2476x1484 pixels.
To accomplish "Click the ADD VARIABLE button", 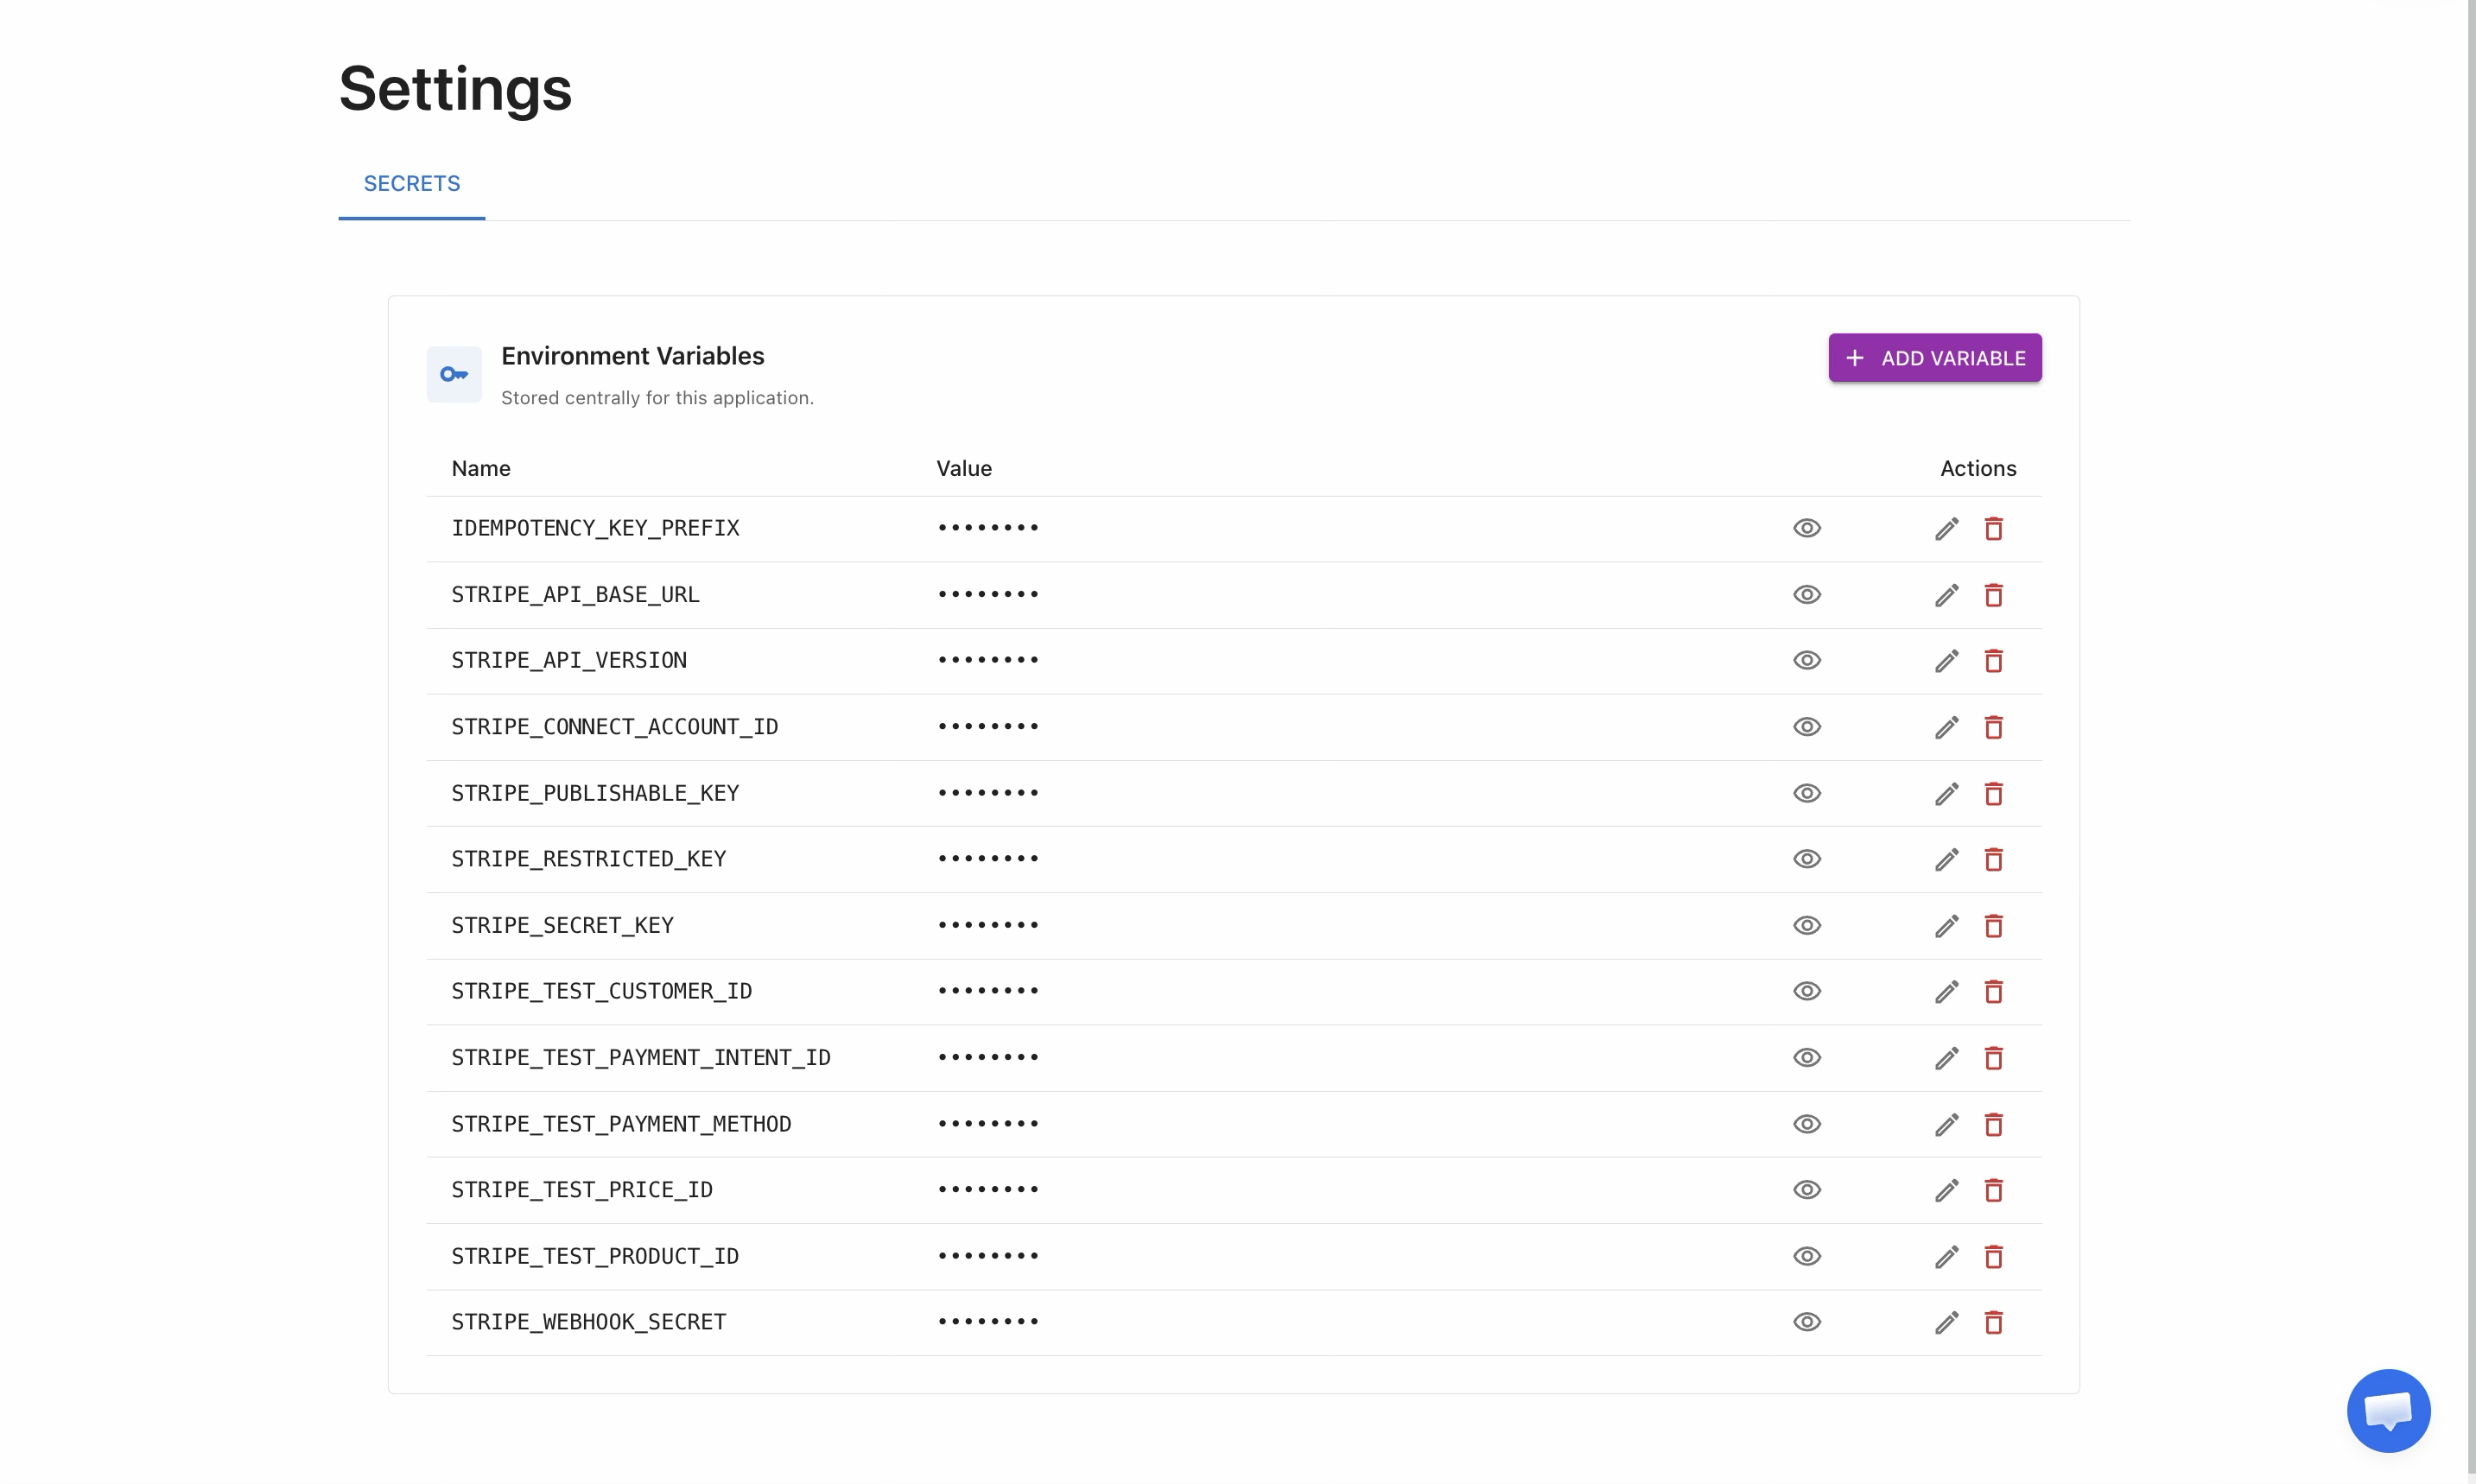I will (1934, 358).
